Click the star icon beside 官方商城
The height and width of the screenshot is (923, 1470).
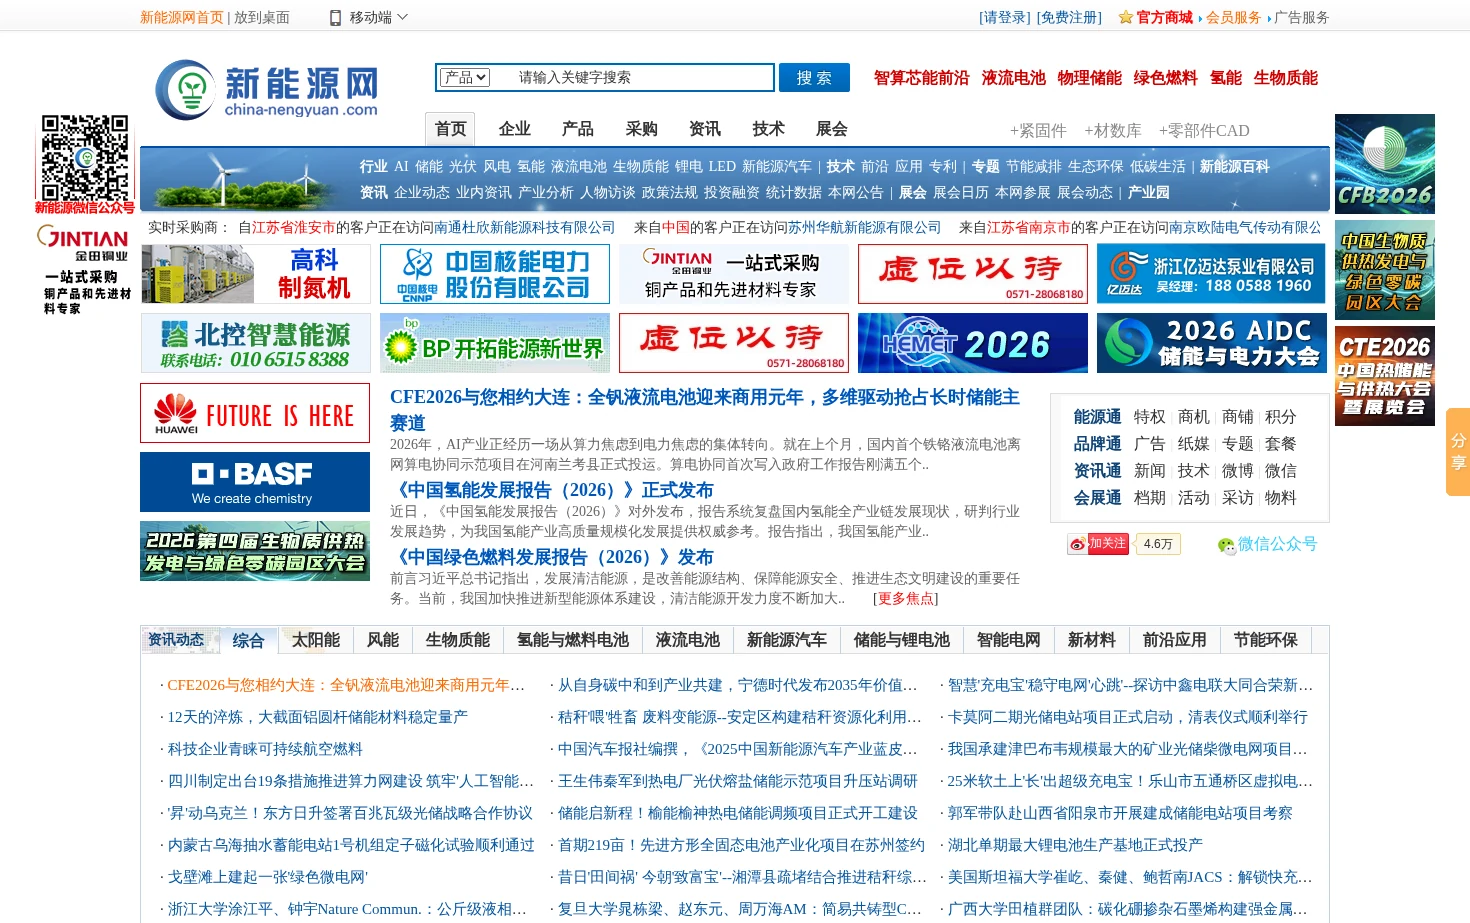click(x=1126, y=17)
